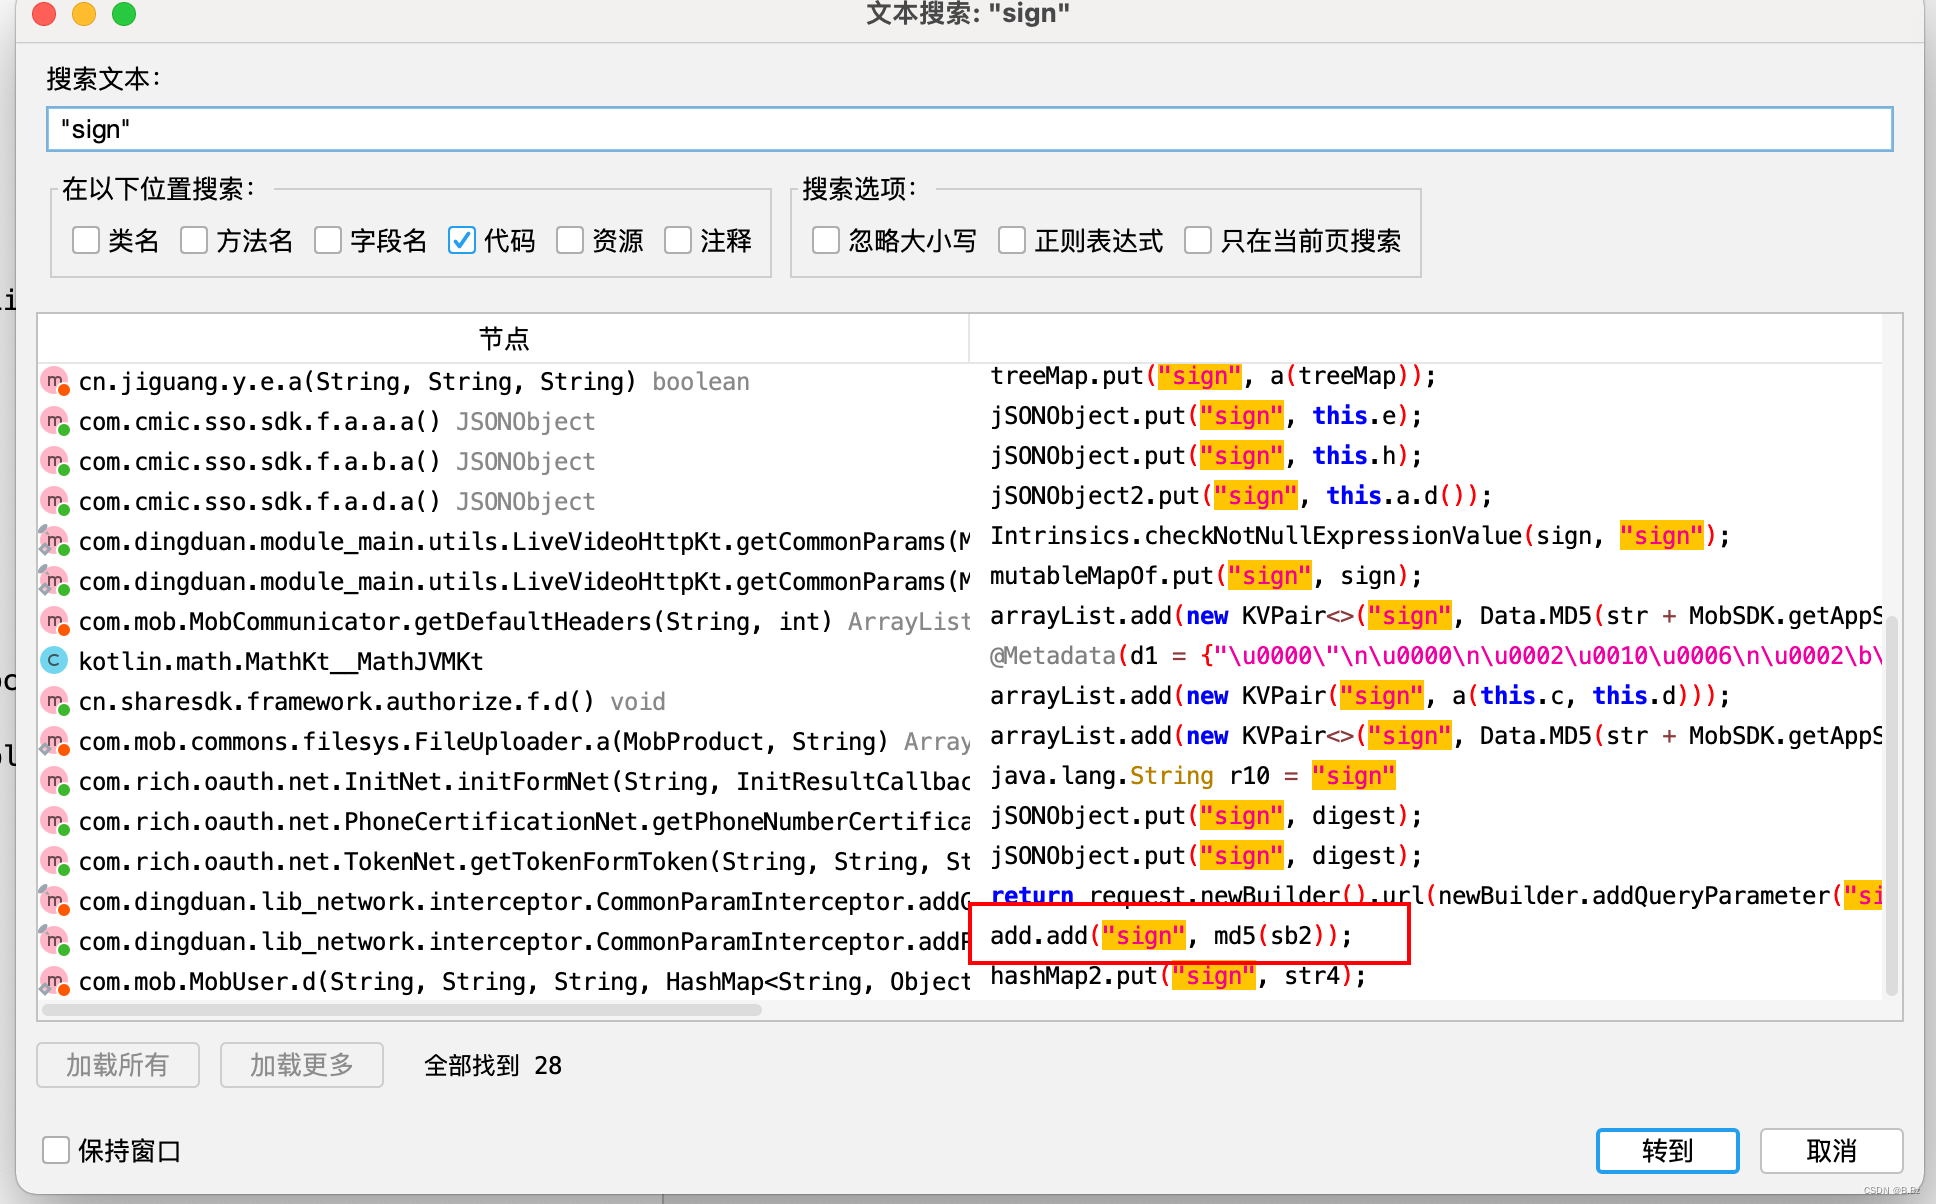The width and height of the screenshot is (1936, 1204).
Task: Click class icon for kotlin.math.MathKt__MathJVMKt
Action: click(x=55, y=661)
